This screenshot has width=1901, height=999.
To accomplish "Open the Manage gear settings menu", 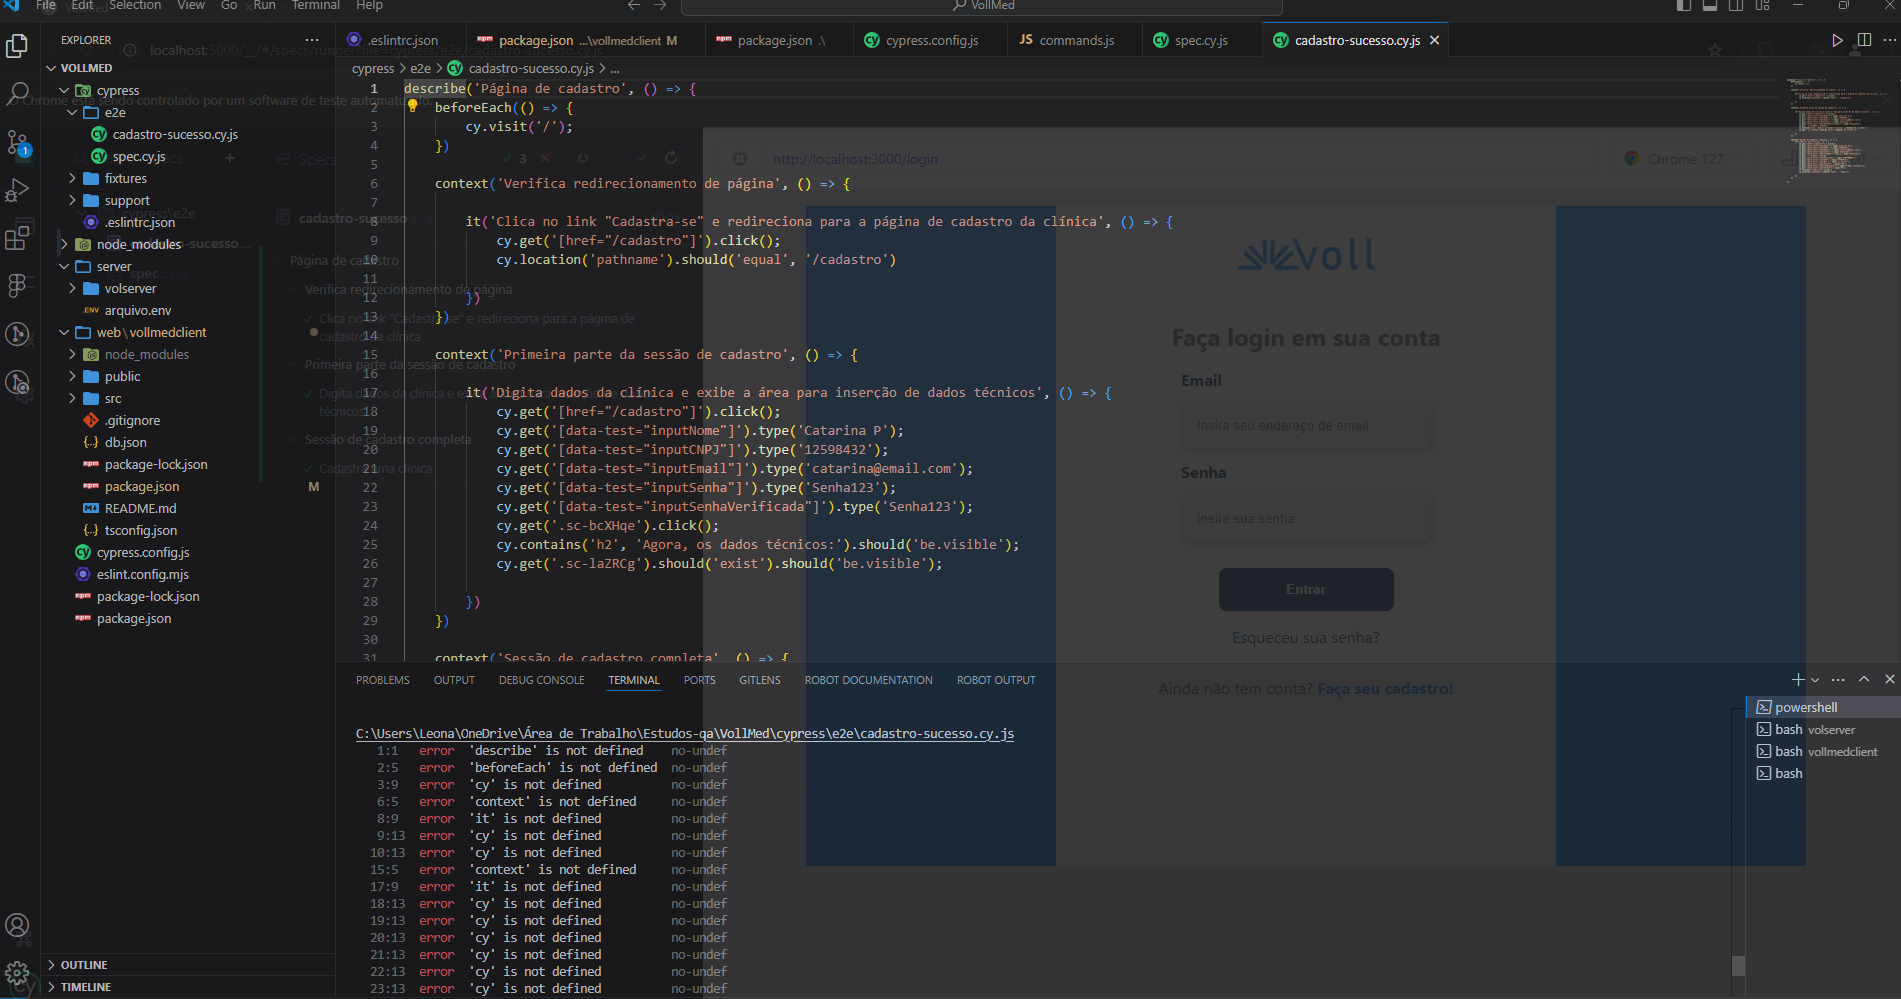I will 17,973.
